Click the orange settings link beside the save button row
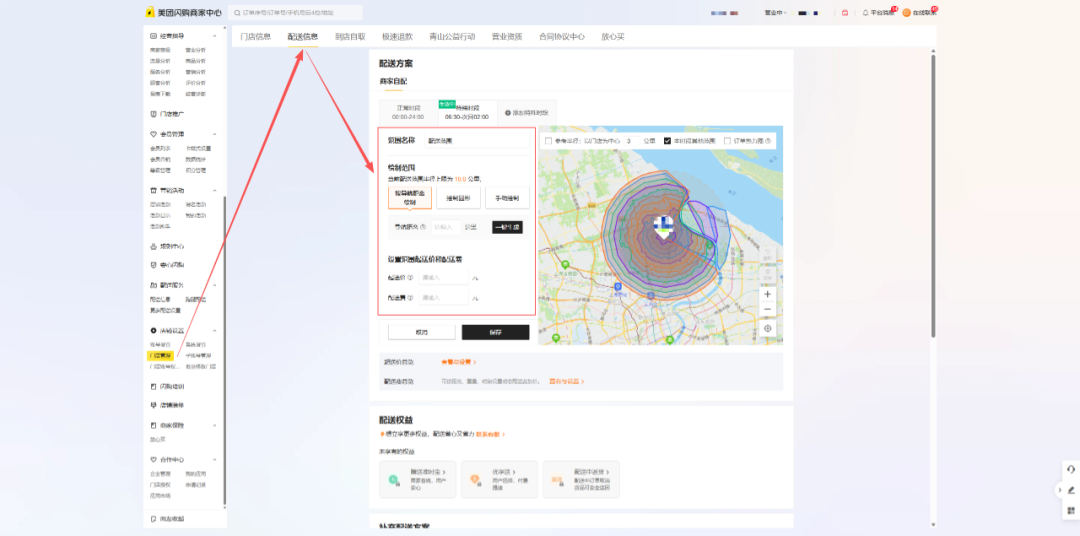Image resolution: width=1080 pixels, height=536 pixels. [x=459, y=362]
